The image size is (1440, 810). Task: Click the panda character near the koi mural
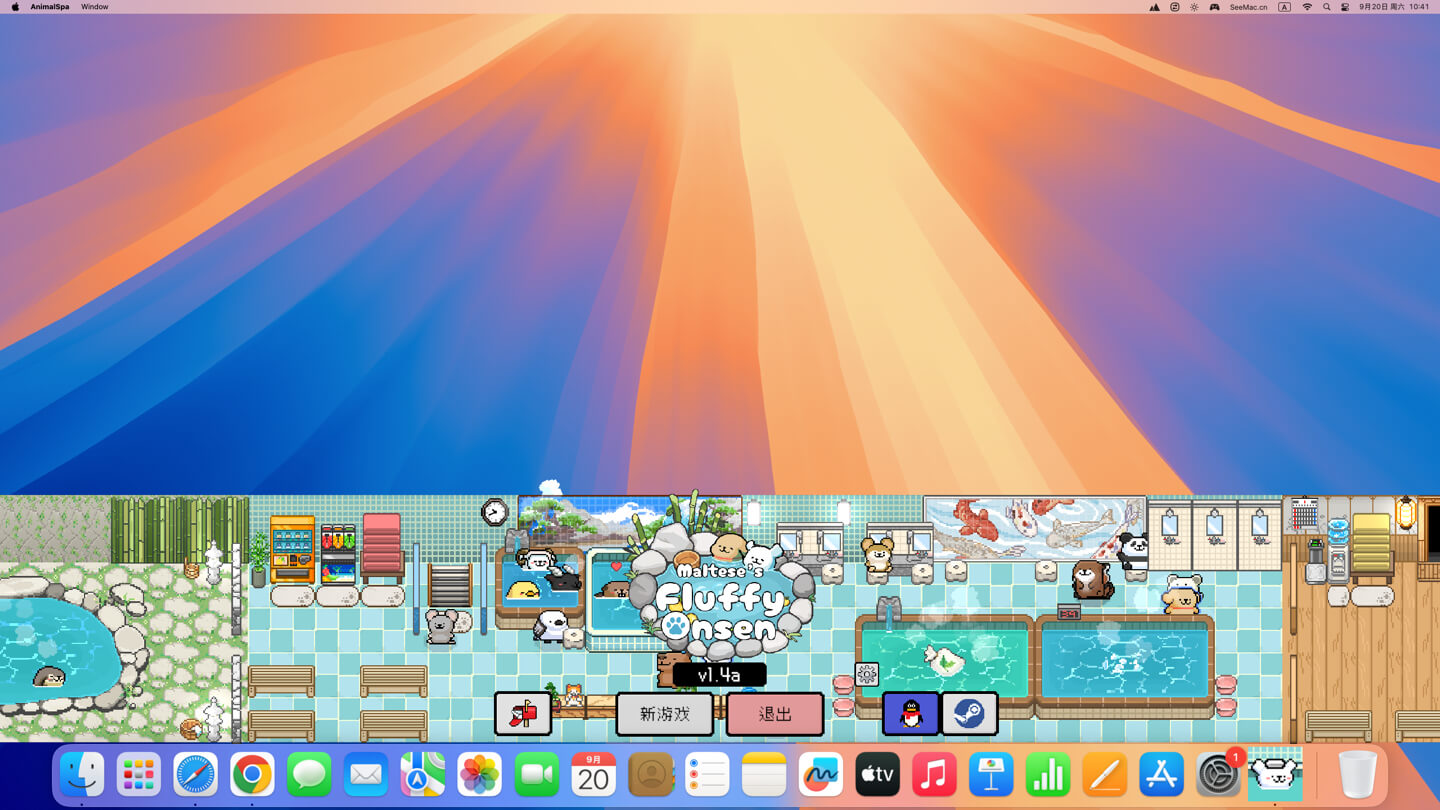click(x=1133, y=551)
